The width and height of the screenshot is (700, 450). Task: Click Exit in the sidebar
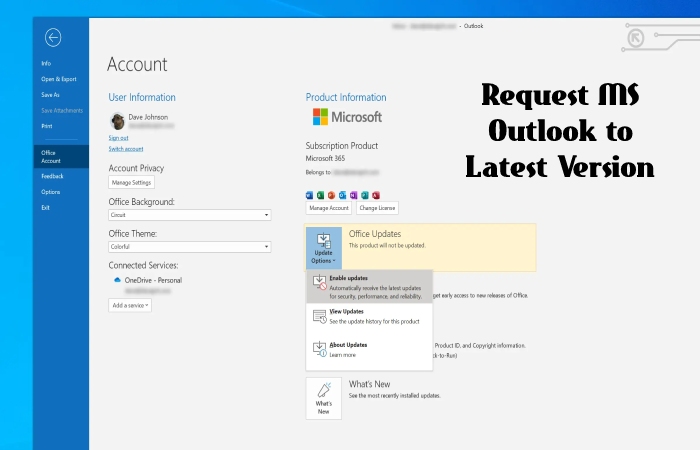click(46, 208)
